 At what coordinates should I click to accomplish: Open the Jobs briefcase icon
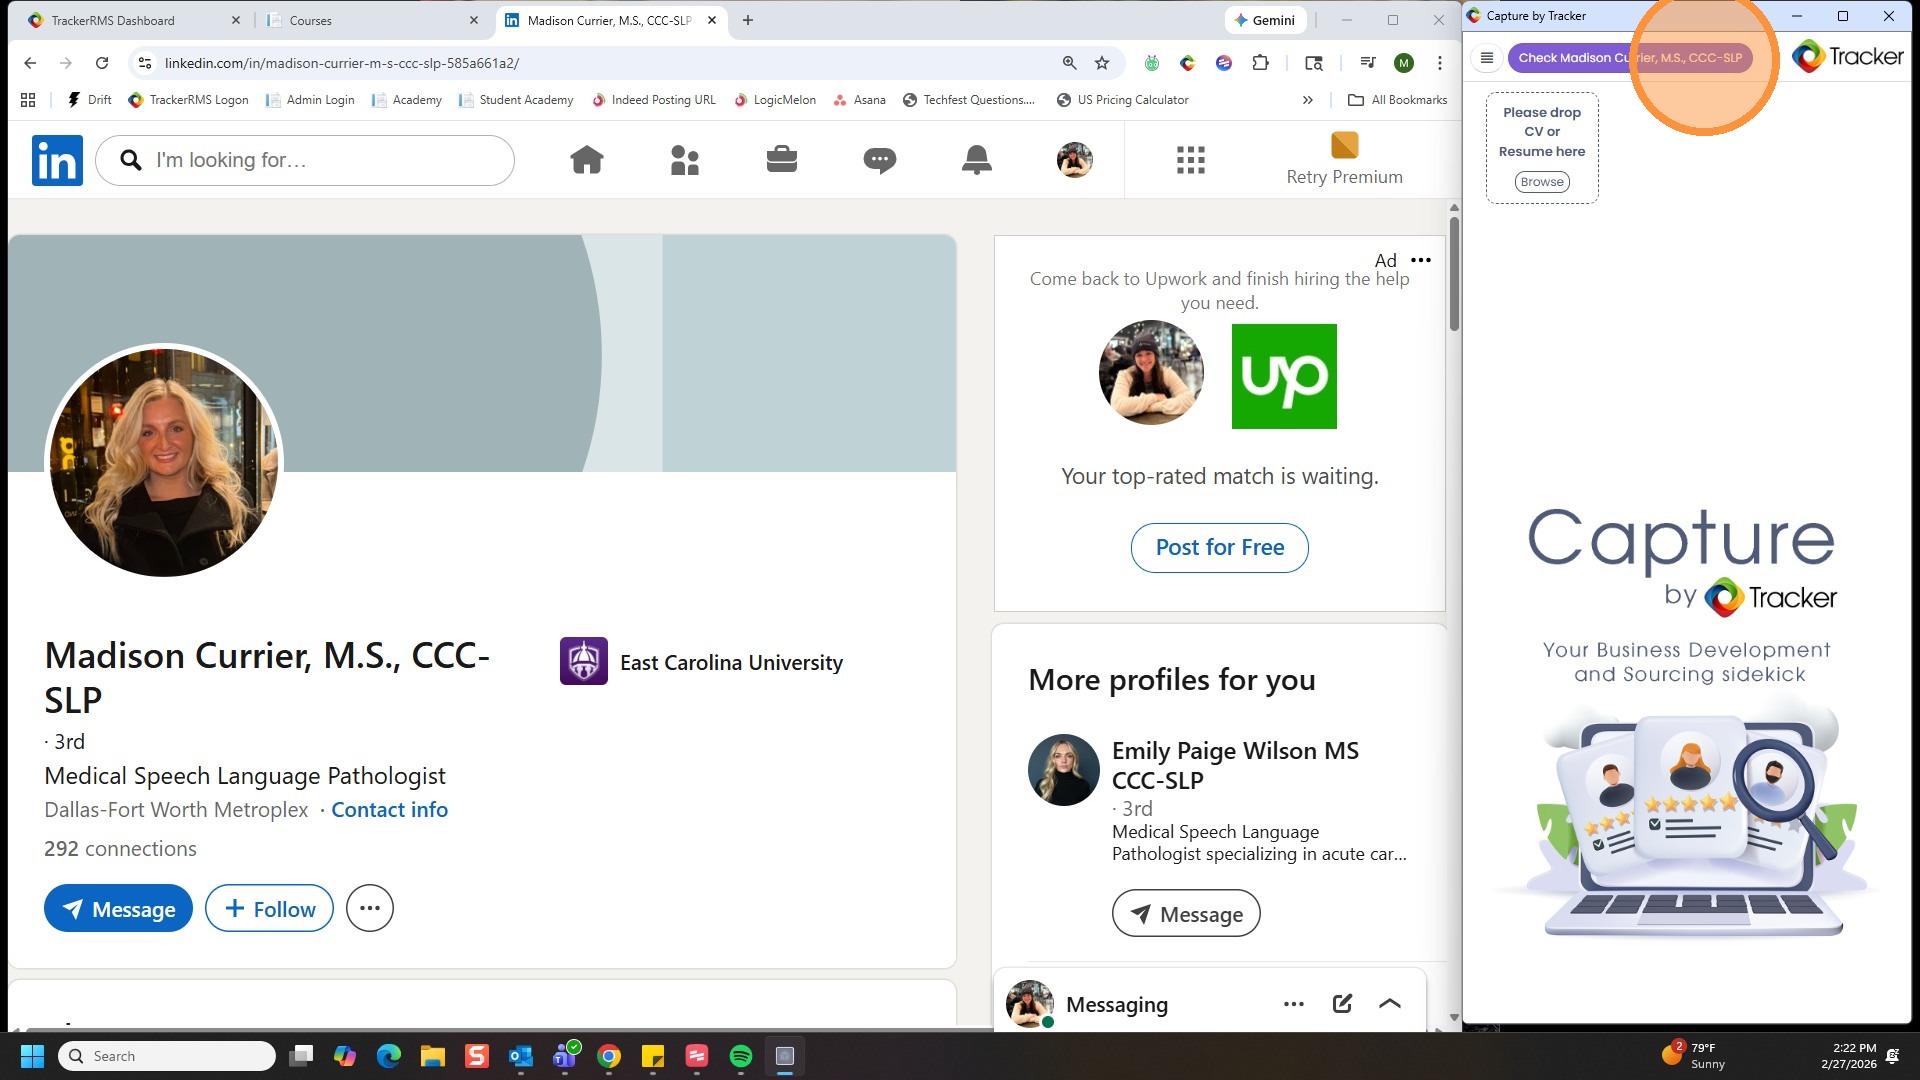click(x=781, y=160)
